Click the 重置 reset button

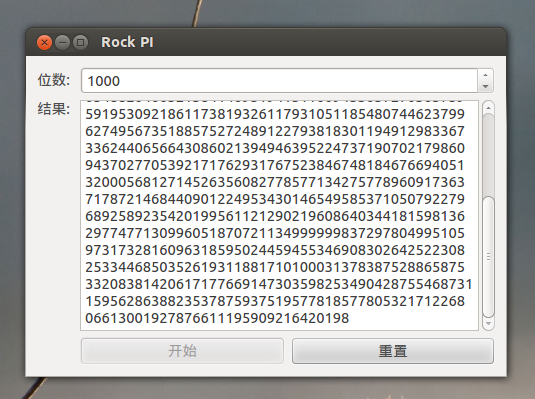click(393, 351)
